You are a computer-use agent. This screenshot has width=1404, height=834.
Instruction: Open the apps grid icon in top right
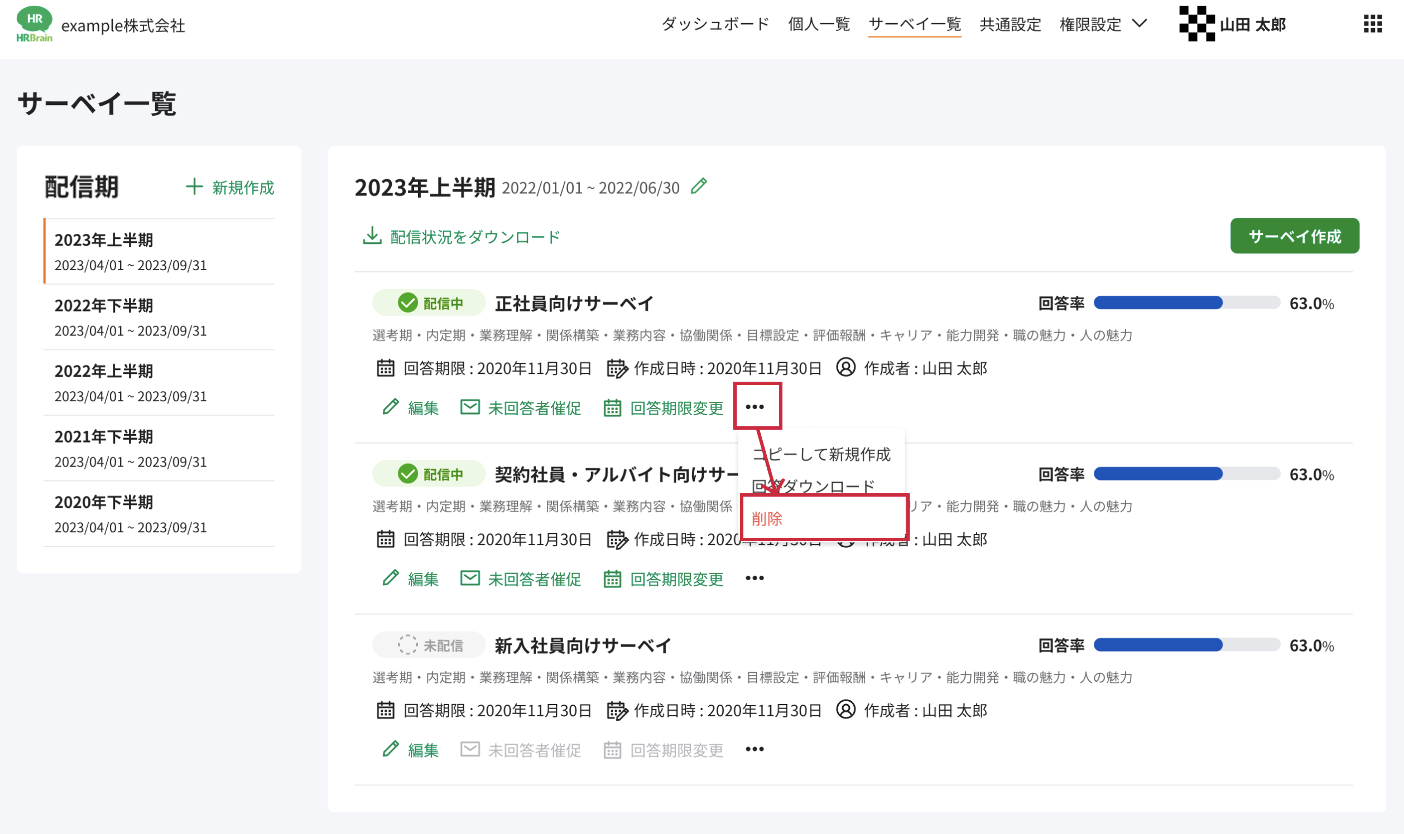click(x=1372, y=23)
